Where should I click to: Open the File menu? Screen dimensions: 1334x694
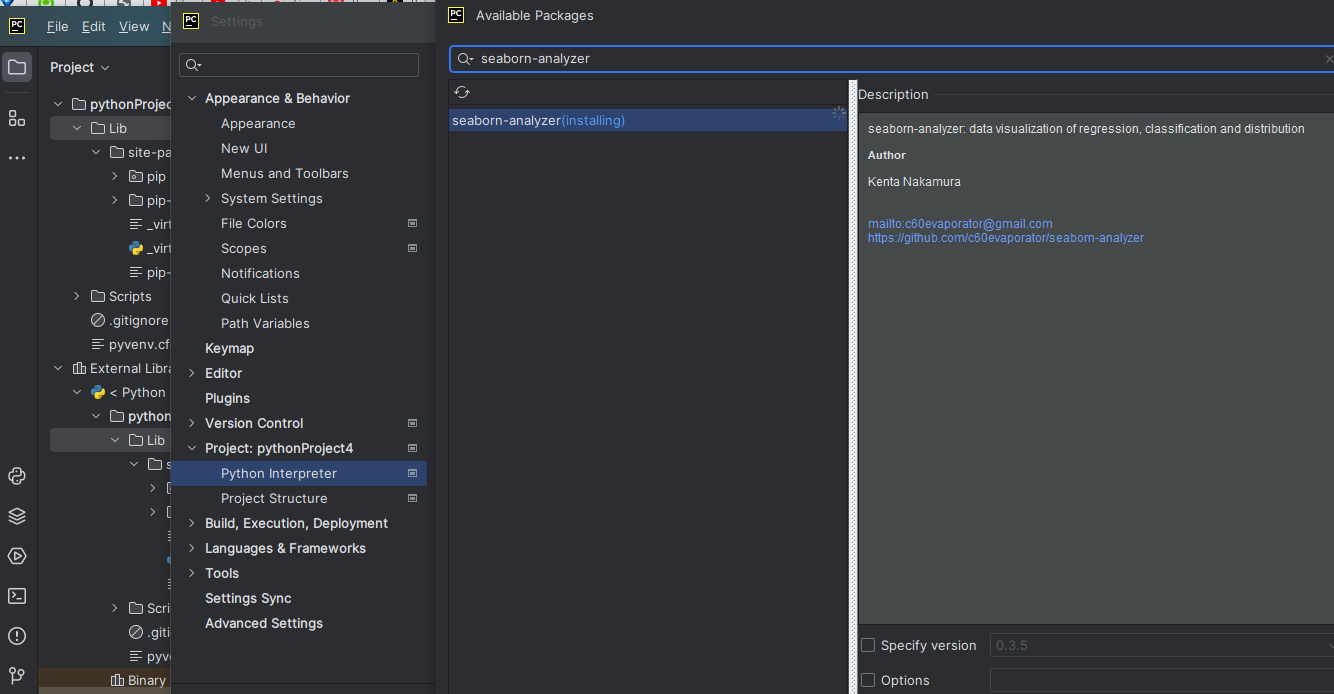click(57, 27)
